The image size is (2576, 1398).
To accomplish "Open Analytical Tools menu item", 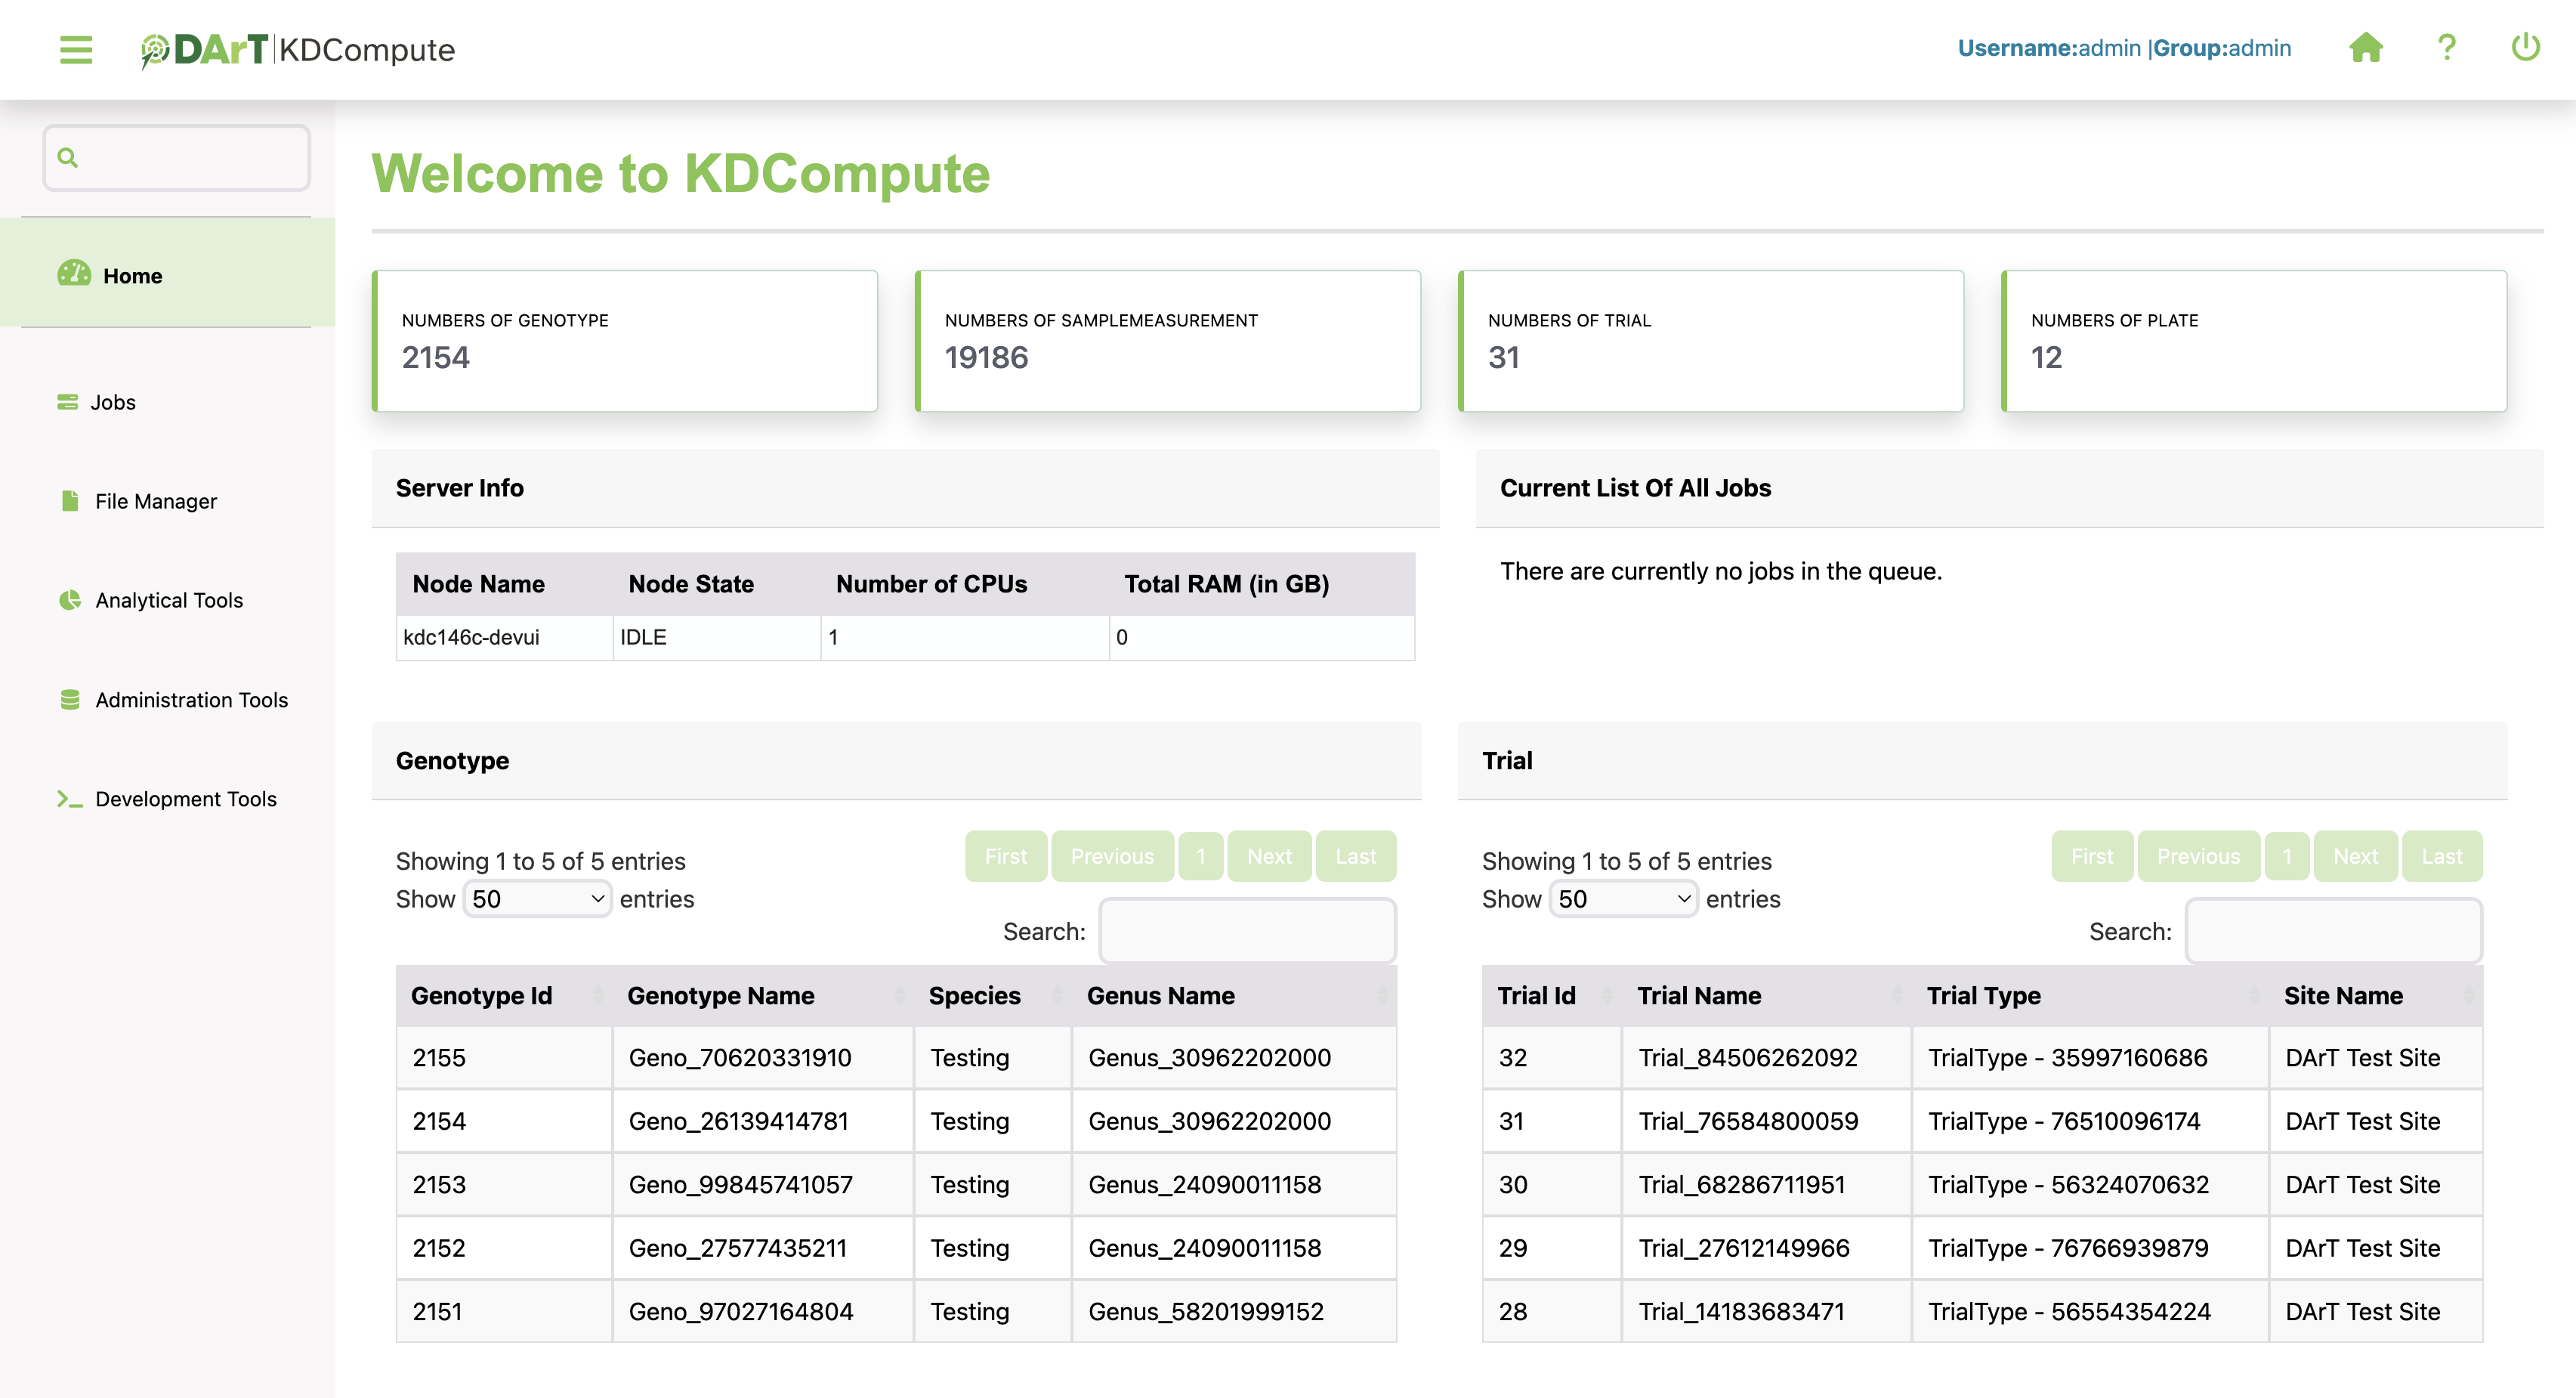I will tap(169, 600).
